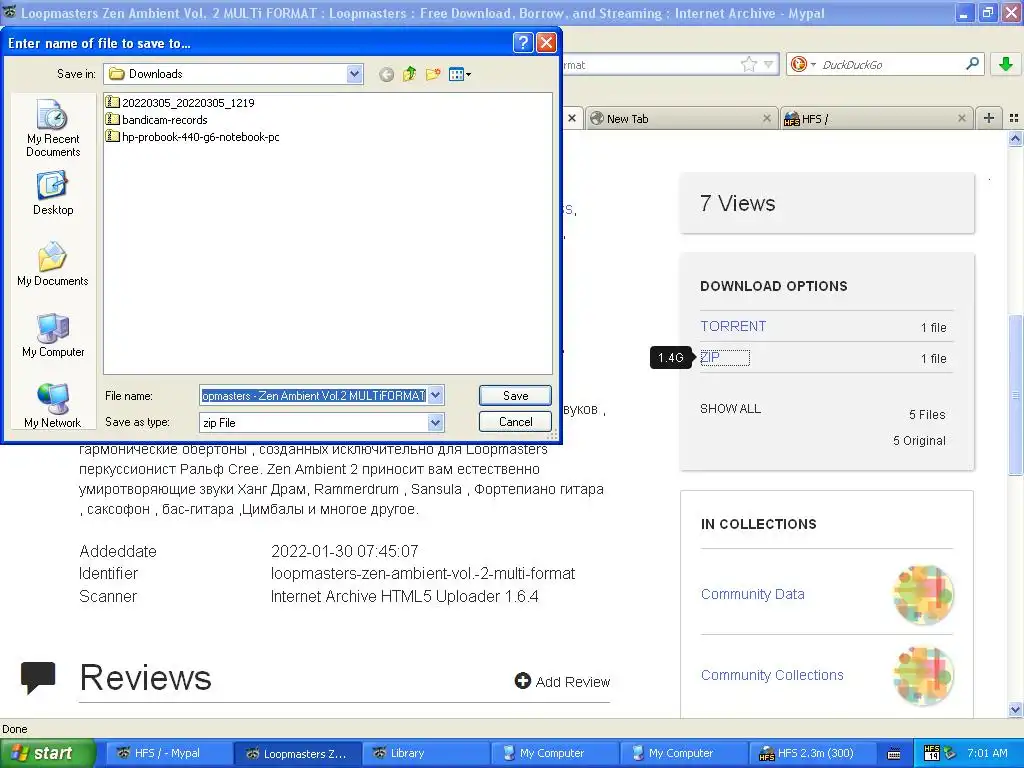1024x768 pixels.
Task: Switch to HFS / - Mypal taskbar item
Action: (167, 753)
